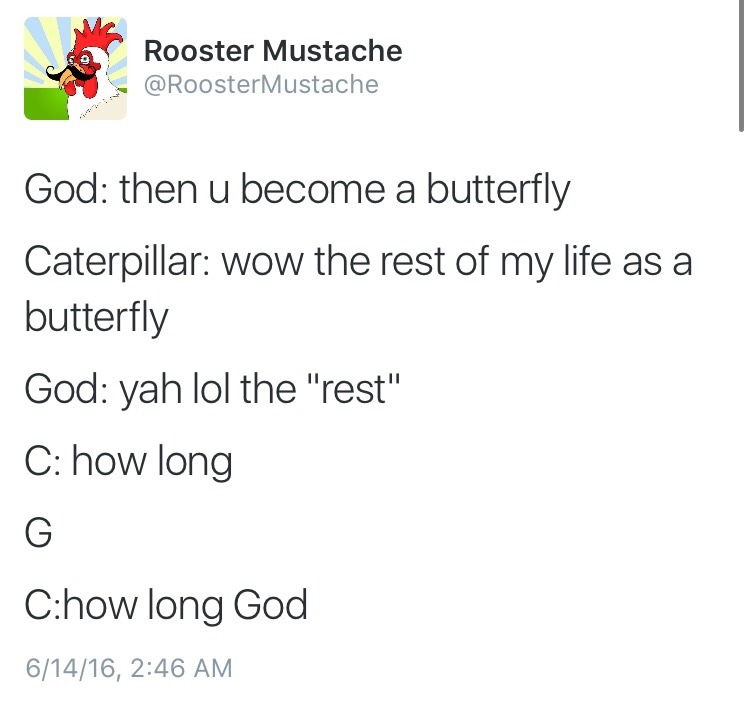Click standalone "butterfly" on the third text line
Viewport: 750px width, 709px height.
click(96, 319)
